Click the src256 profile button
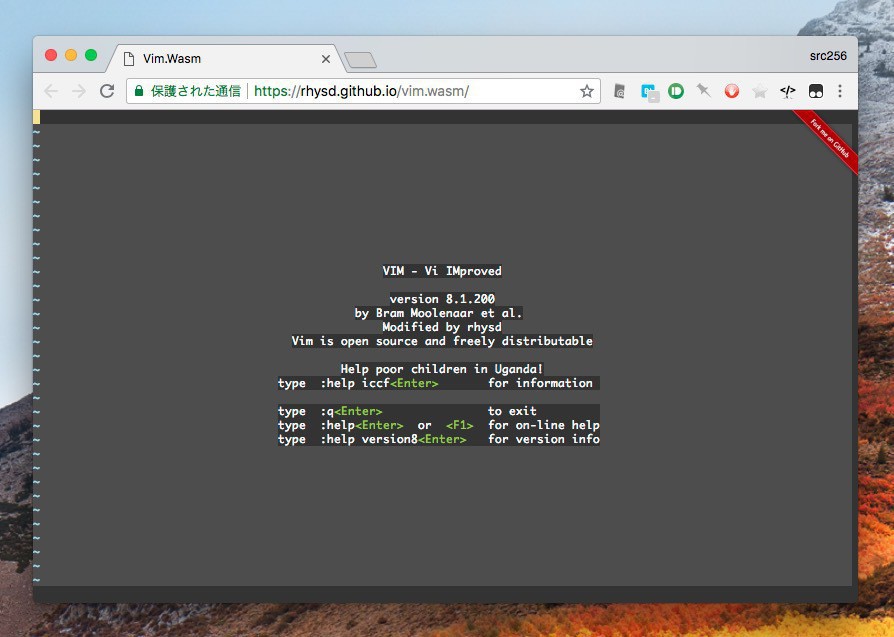This screenshot has height=637, width=894. [828, 56]
